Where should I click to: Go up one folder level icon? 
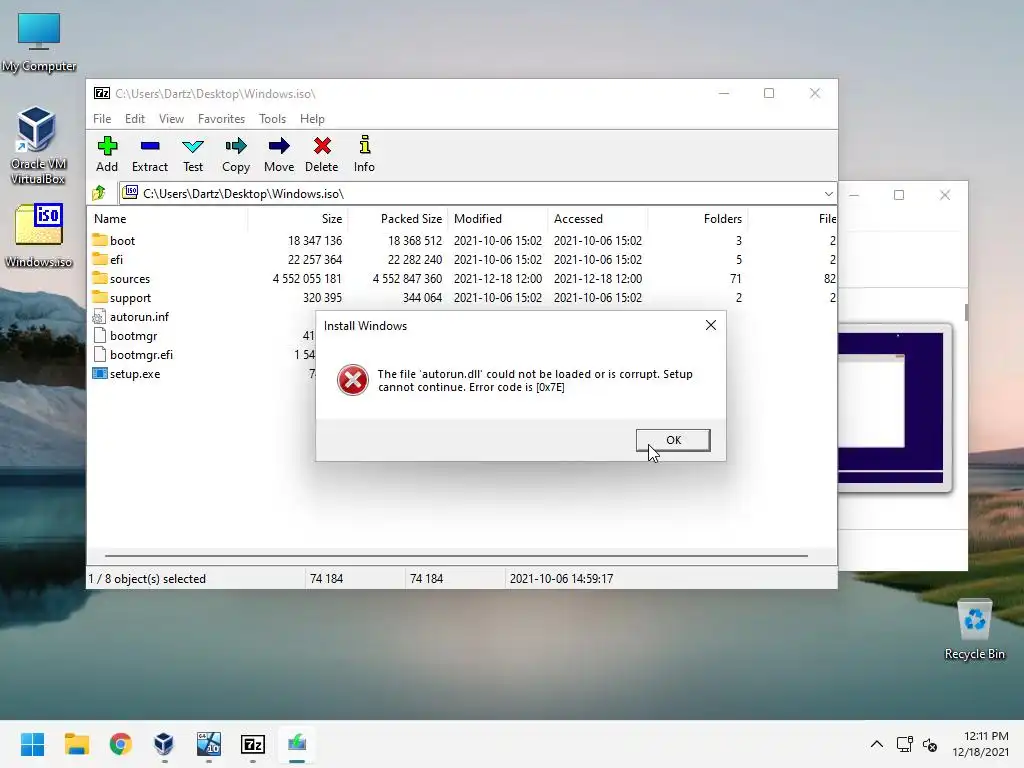coord(99,193)
